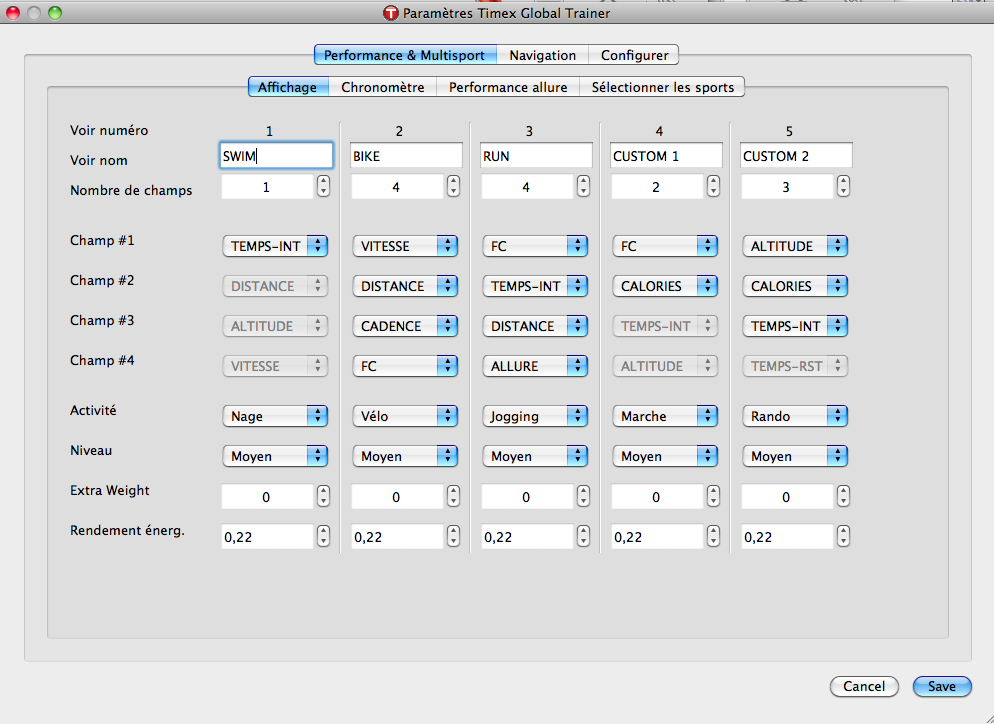Viewport: 994px width, 724px height.
Task: Click the Cancel button
Action: point(864,686)
